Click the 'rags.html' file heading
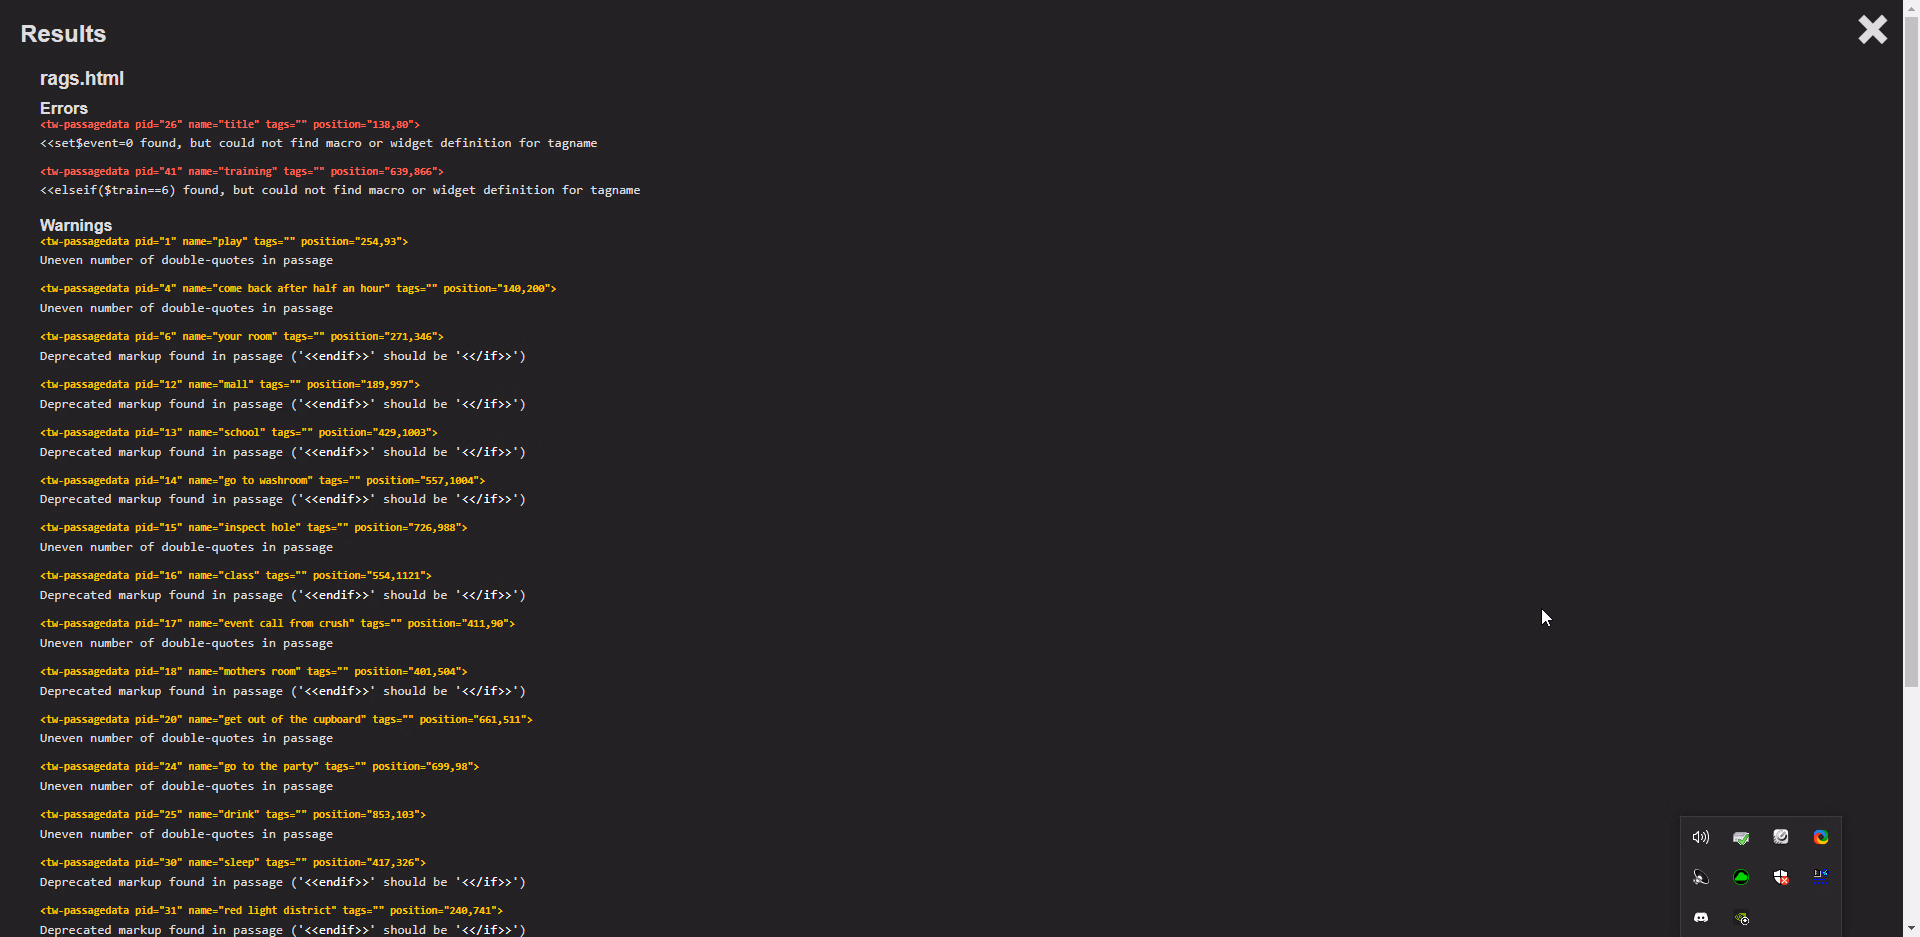Viewport: 1920px width, 937px height. click(x=82, y=78)
